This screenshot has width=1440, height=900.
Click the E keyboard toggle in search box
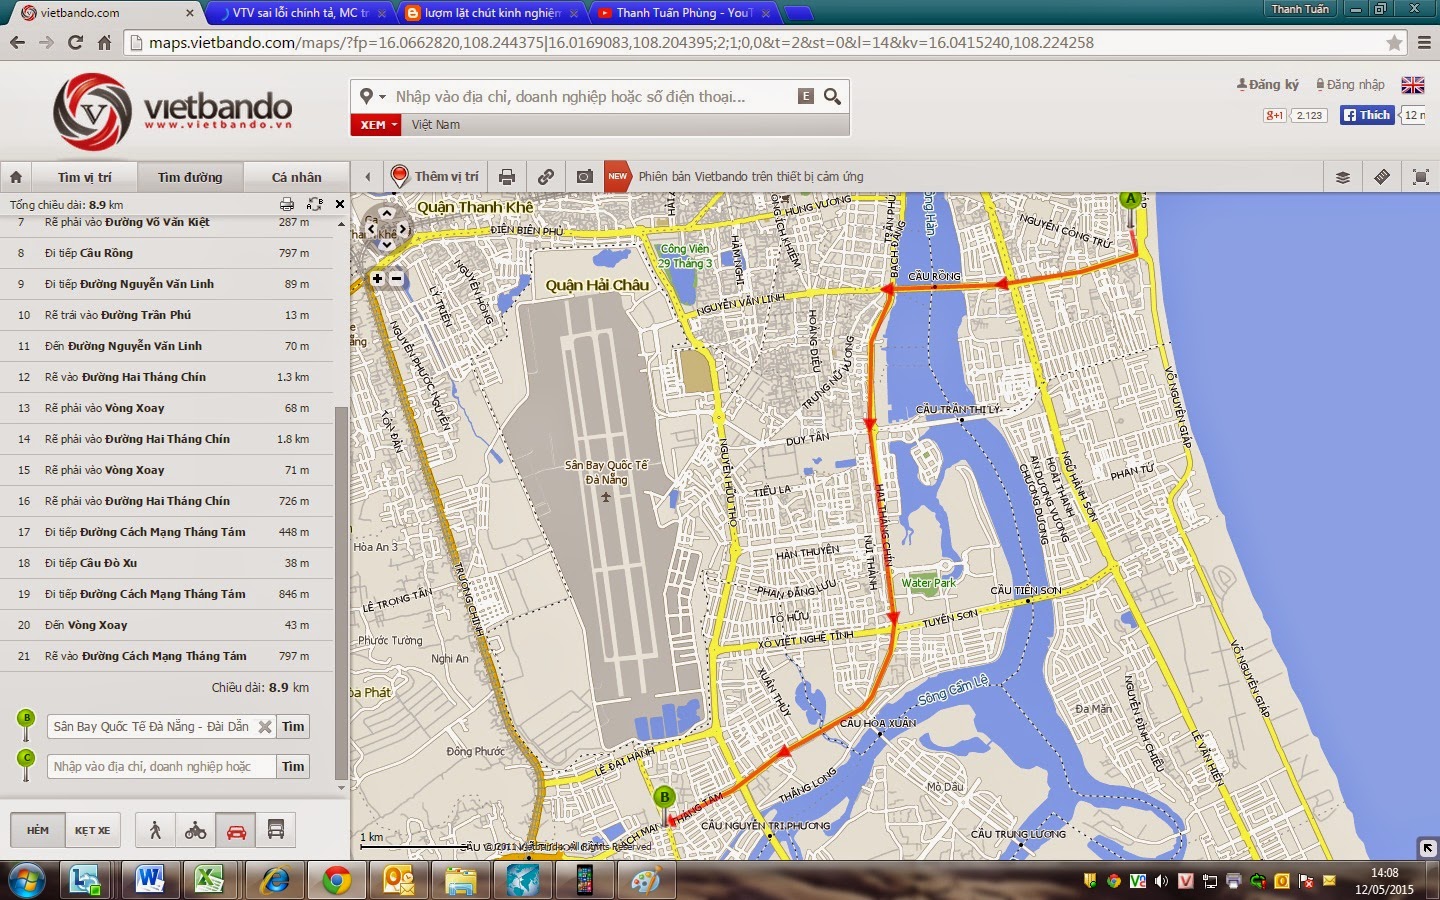pos(806,96)
